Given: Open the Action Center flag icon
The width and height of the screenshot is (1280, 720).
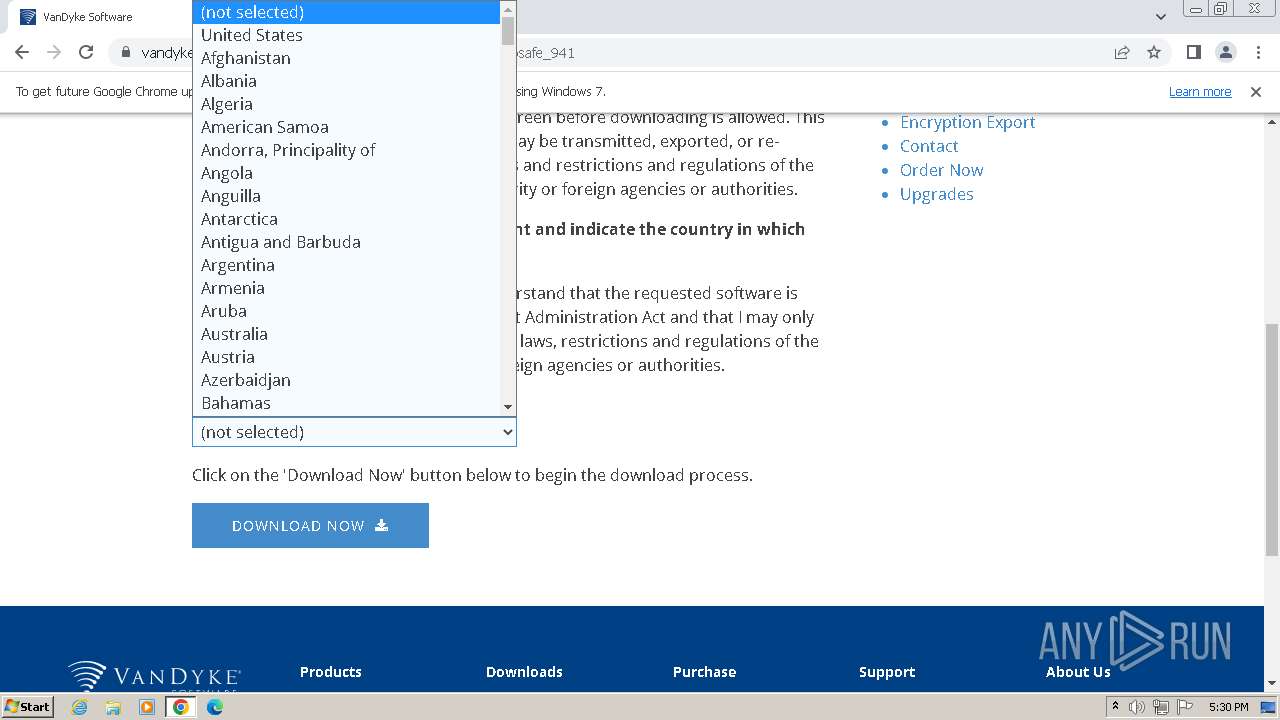Looking at the screenshot, I should click(1185, 707).
